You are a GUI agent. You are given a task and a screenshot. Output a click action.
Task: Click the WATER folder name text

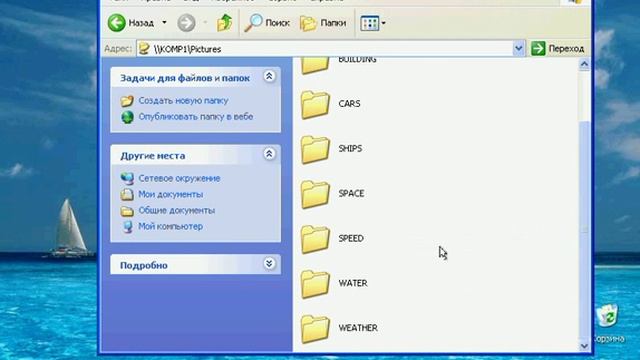pos(353,283)
